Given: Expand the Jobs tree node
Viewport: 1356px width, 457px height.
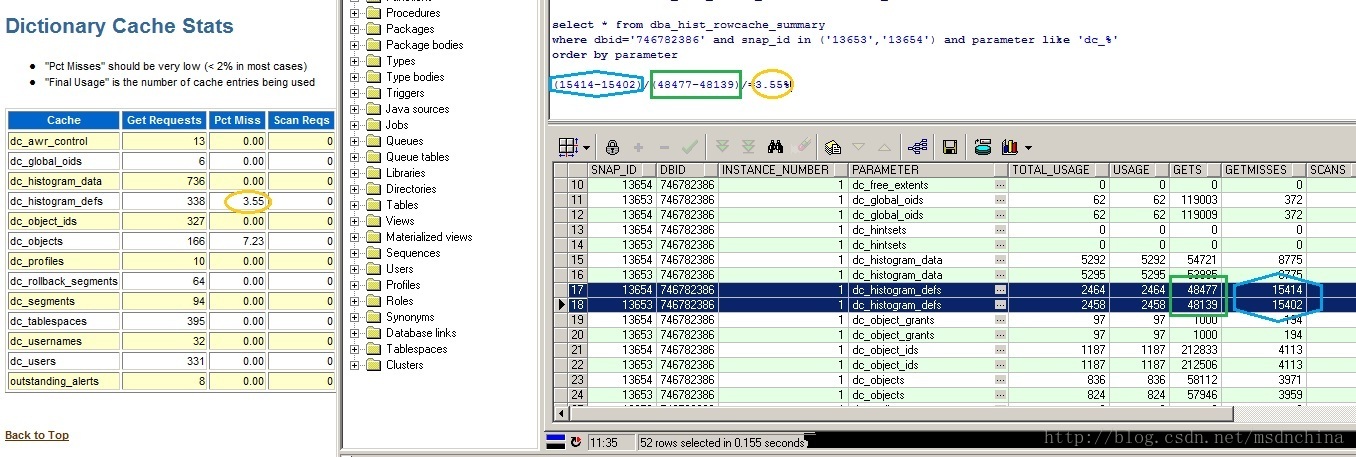Looking at the screenshot, I should pyautogui.click(x=354, y=125).
